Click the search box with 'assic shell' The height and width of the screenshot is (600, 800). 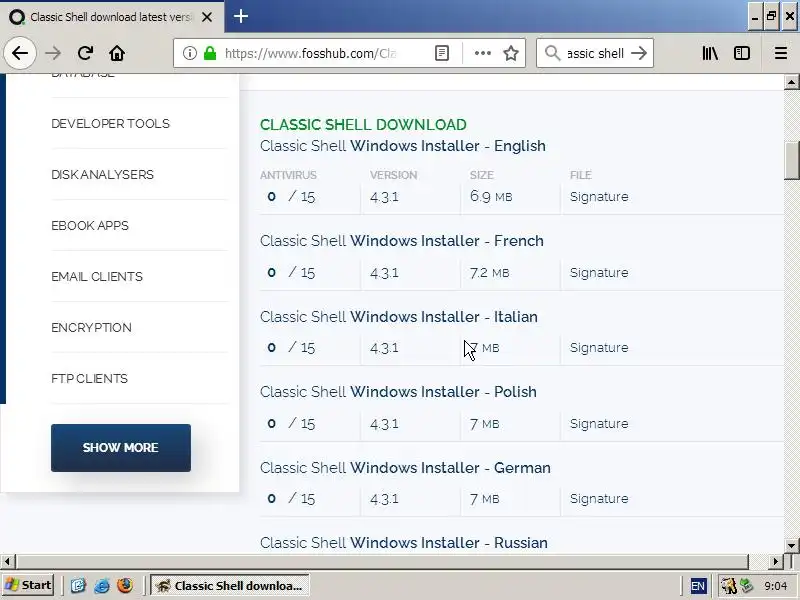pos(595,53)
